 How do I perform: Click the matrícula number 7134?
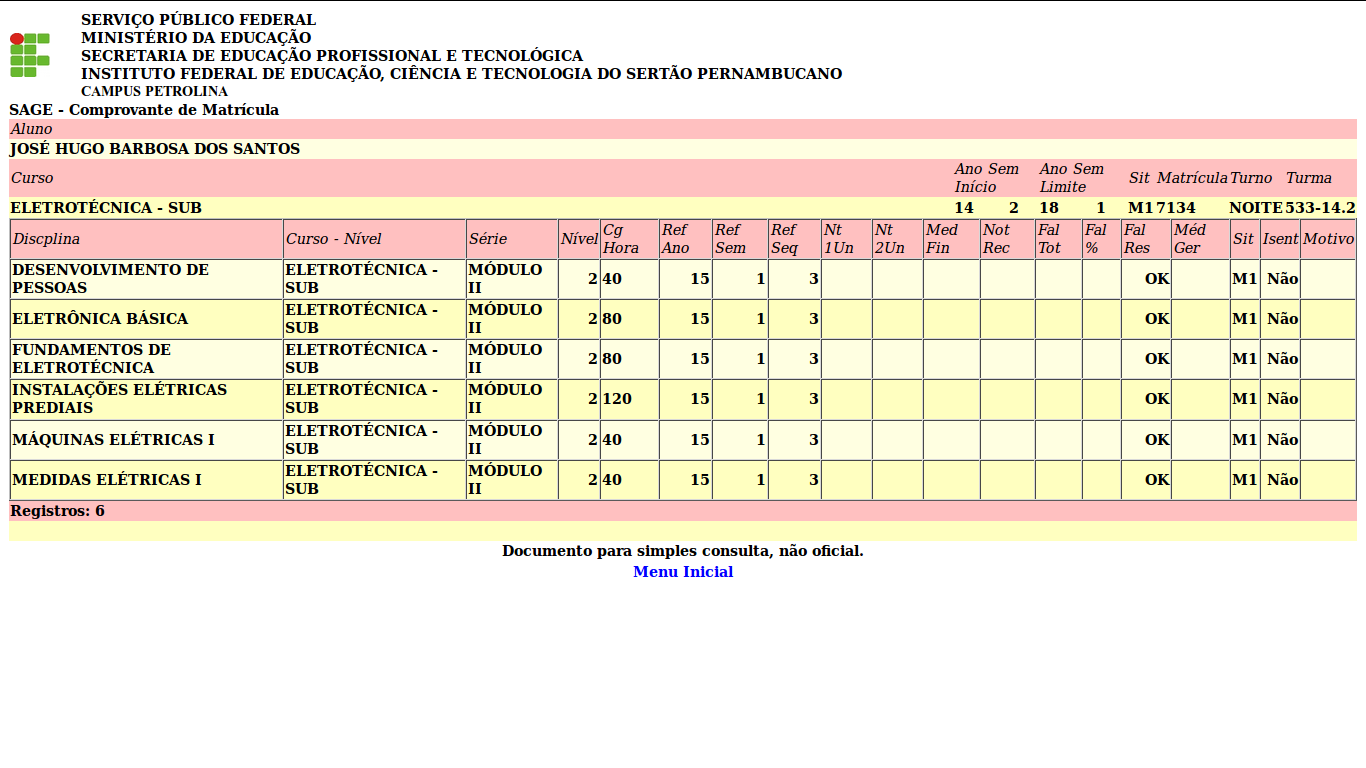coord(1176,208)
